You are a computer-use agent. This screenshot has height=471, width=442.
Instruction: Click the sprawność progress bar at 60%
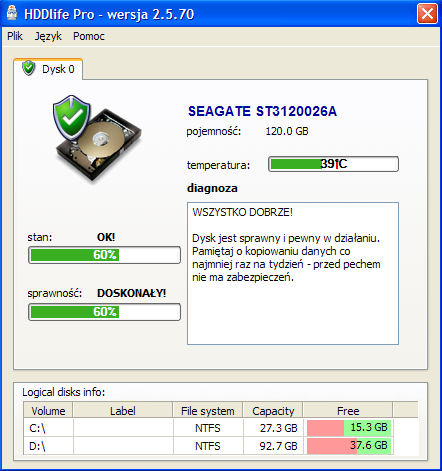(104, 312)
